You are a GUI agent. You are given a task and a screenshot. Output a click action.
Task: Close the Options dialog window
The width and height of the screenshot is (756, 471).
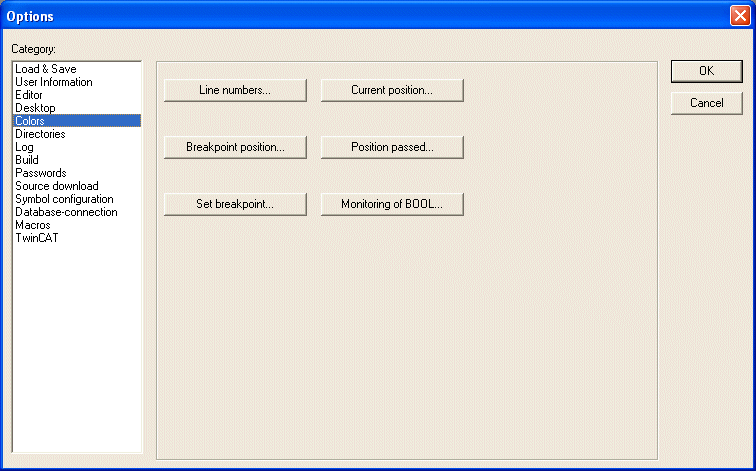coord(740,15)
